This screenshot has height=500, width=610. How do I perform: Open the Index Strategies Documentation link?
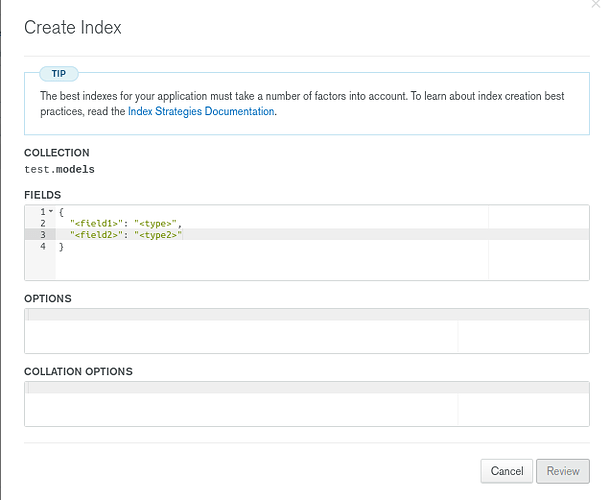tap(201, 112)
